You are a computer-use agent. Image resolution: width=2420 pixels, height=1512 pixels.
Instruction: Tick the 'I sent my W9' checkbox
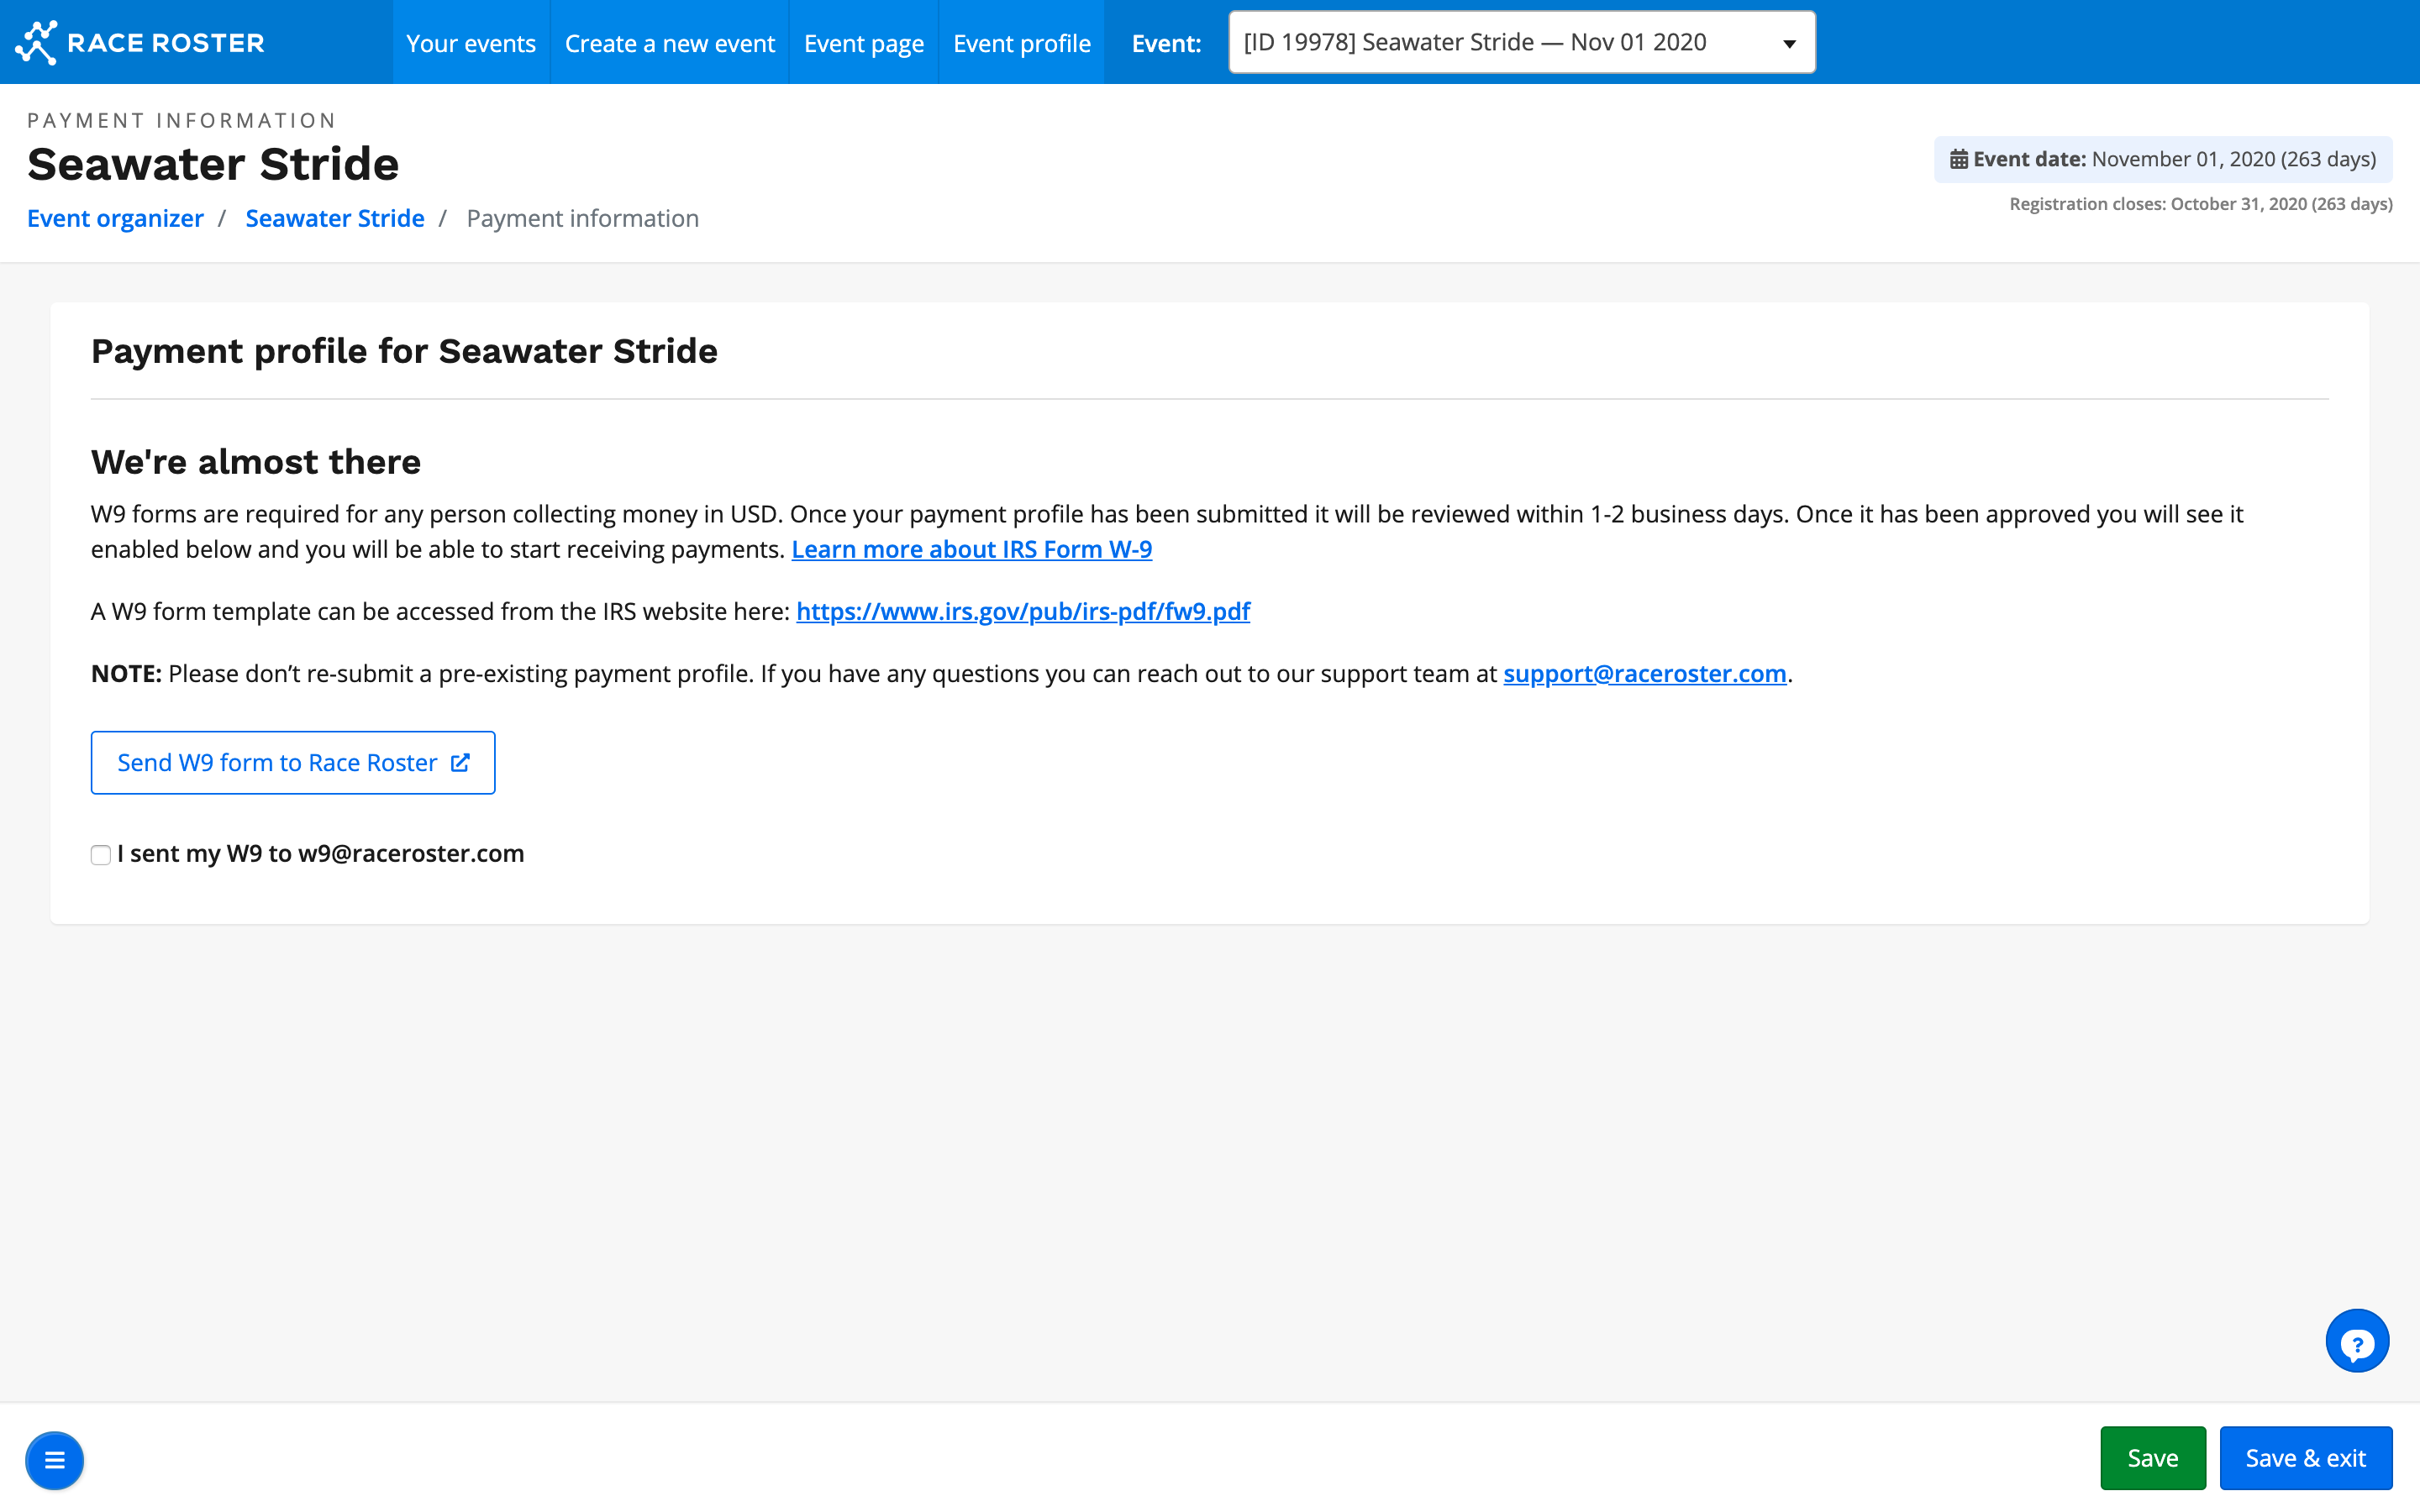point(100,854)
